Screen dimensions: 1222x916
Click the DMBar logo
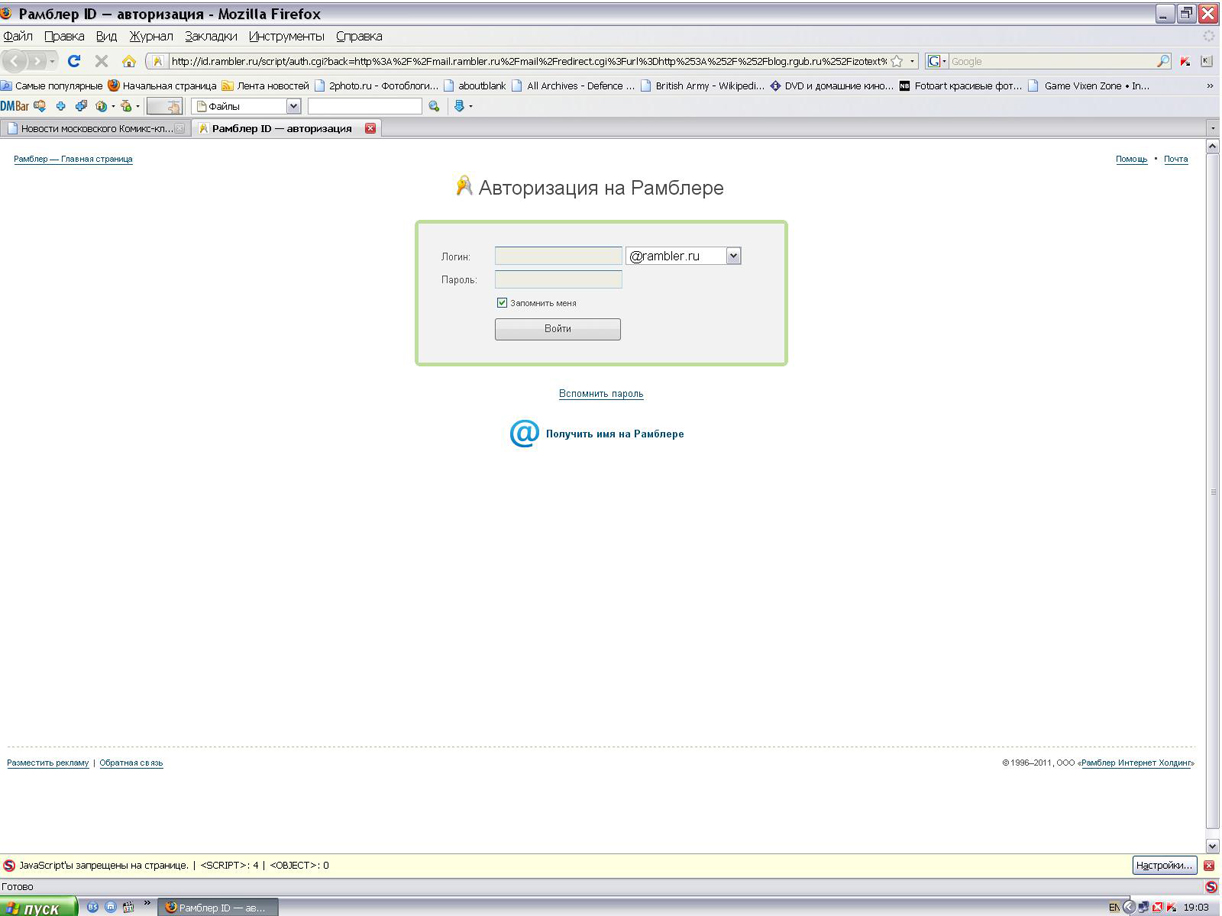pyautogui.click(x=15, y=106)
